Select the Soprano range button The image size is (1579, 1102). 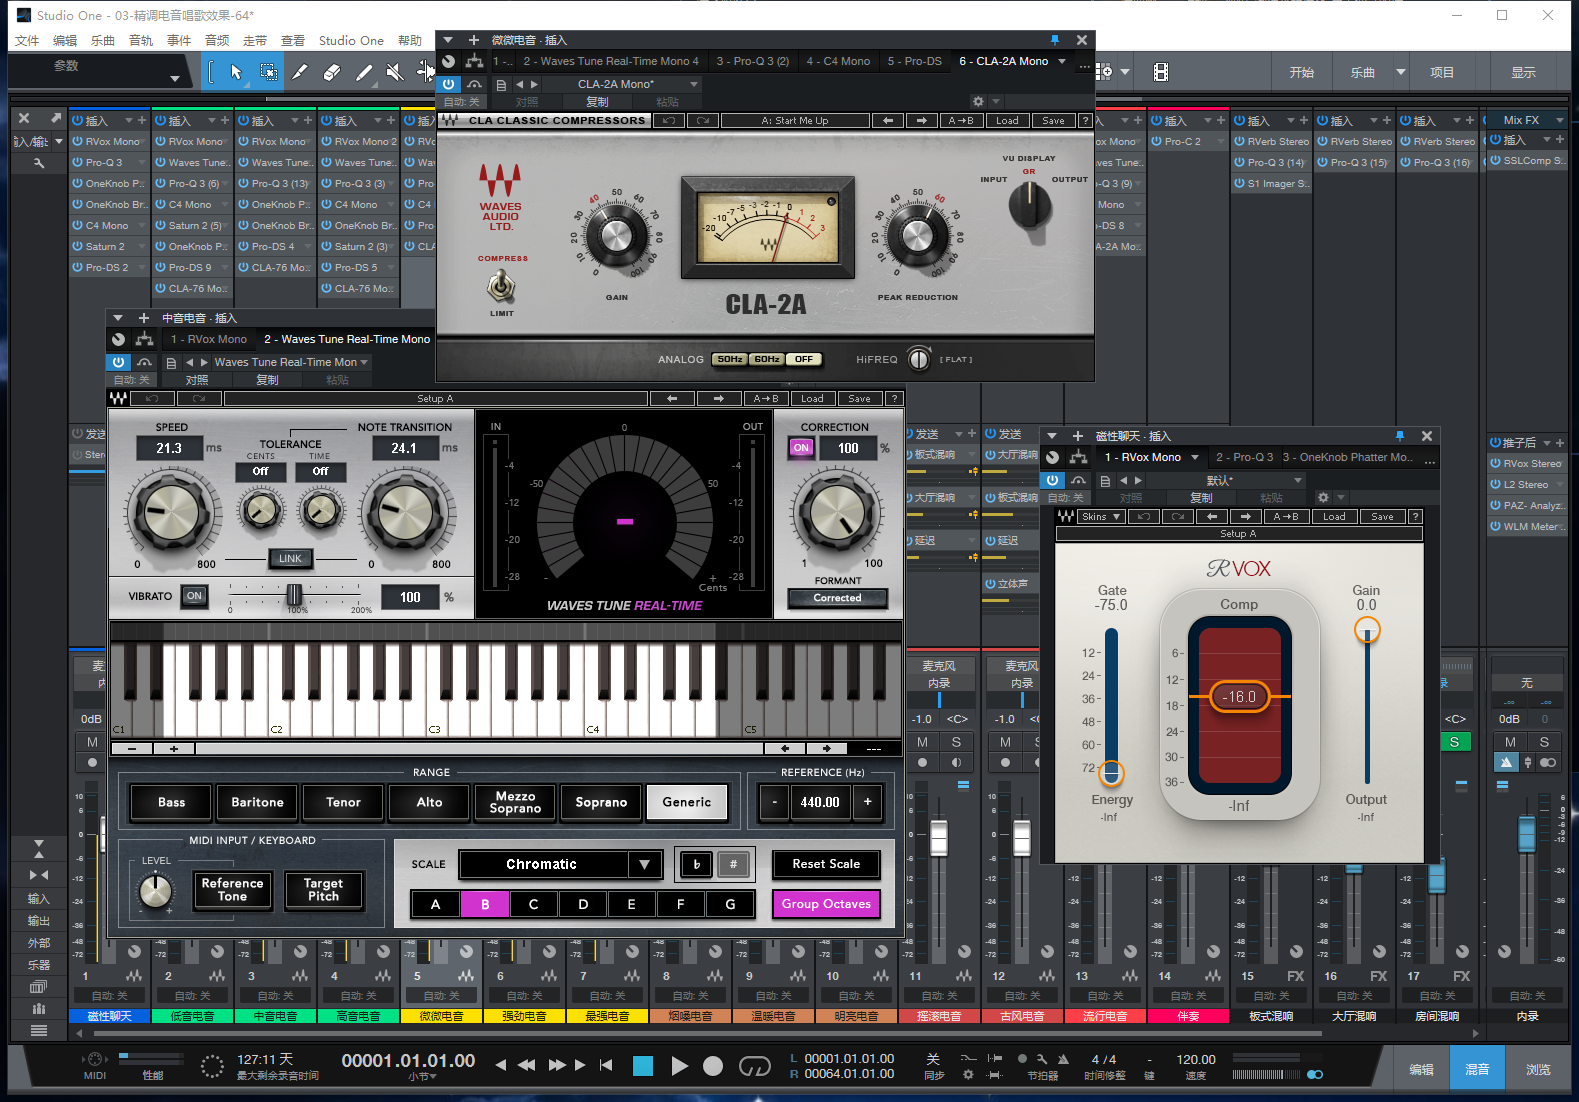(601, 802)
